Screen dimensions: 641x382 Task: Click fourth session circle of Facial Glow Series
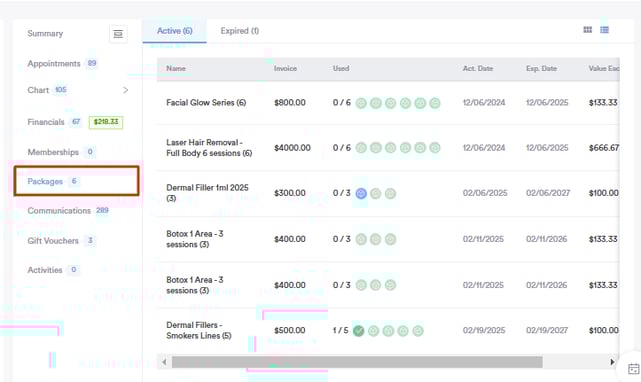tap(405, 103)
